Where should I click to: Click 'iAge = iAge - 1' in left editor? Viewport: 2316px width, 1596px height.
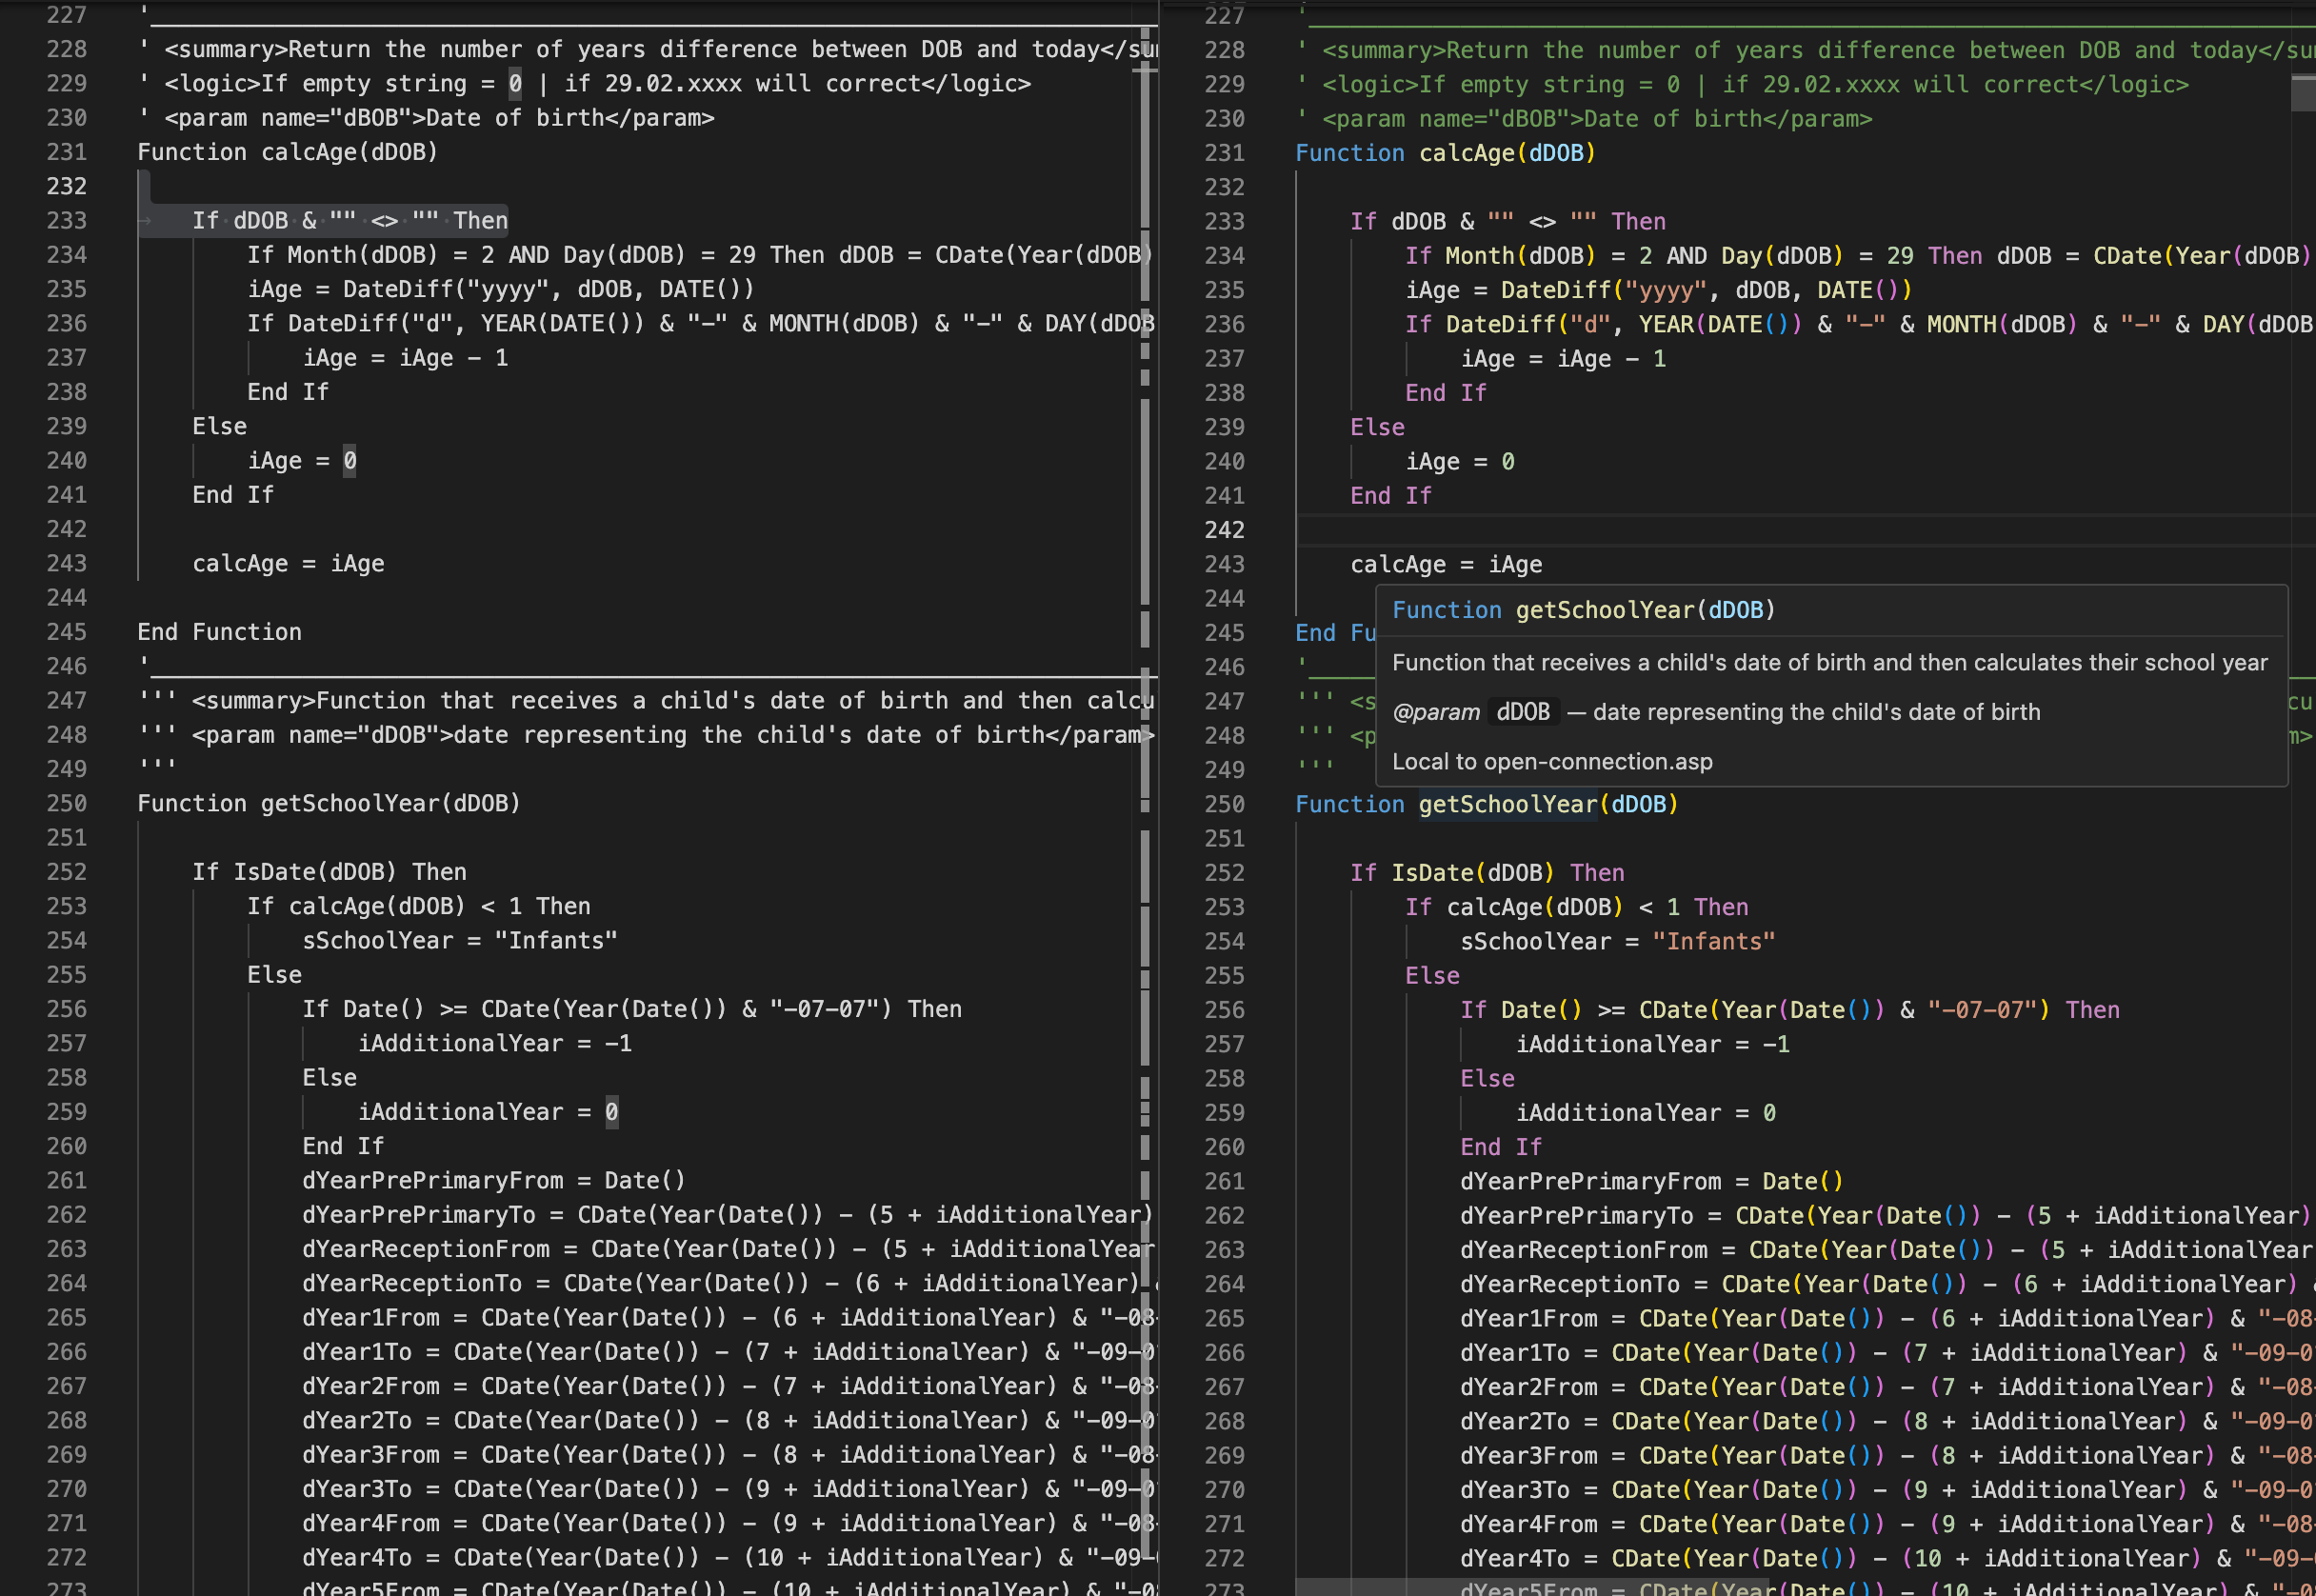coord(406,358)
